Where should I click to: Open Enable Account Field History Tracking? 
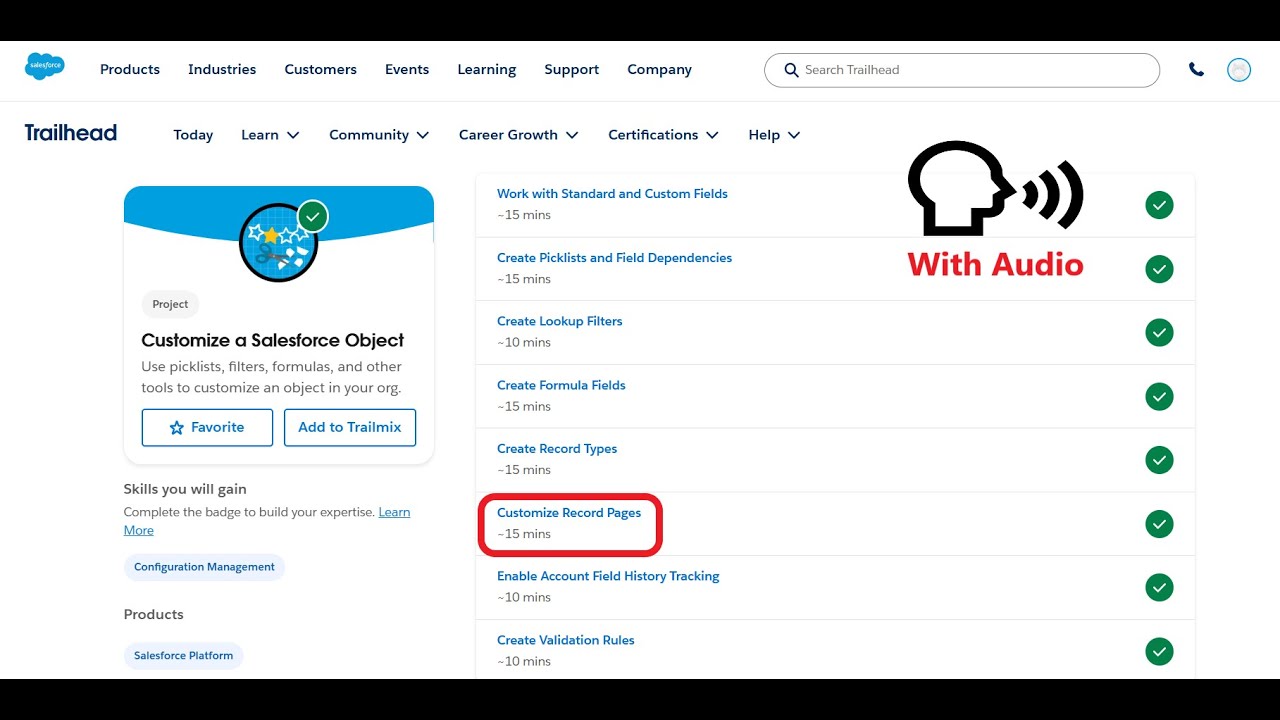(x=608, y=576)
